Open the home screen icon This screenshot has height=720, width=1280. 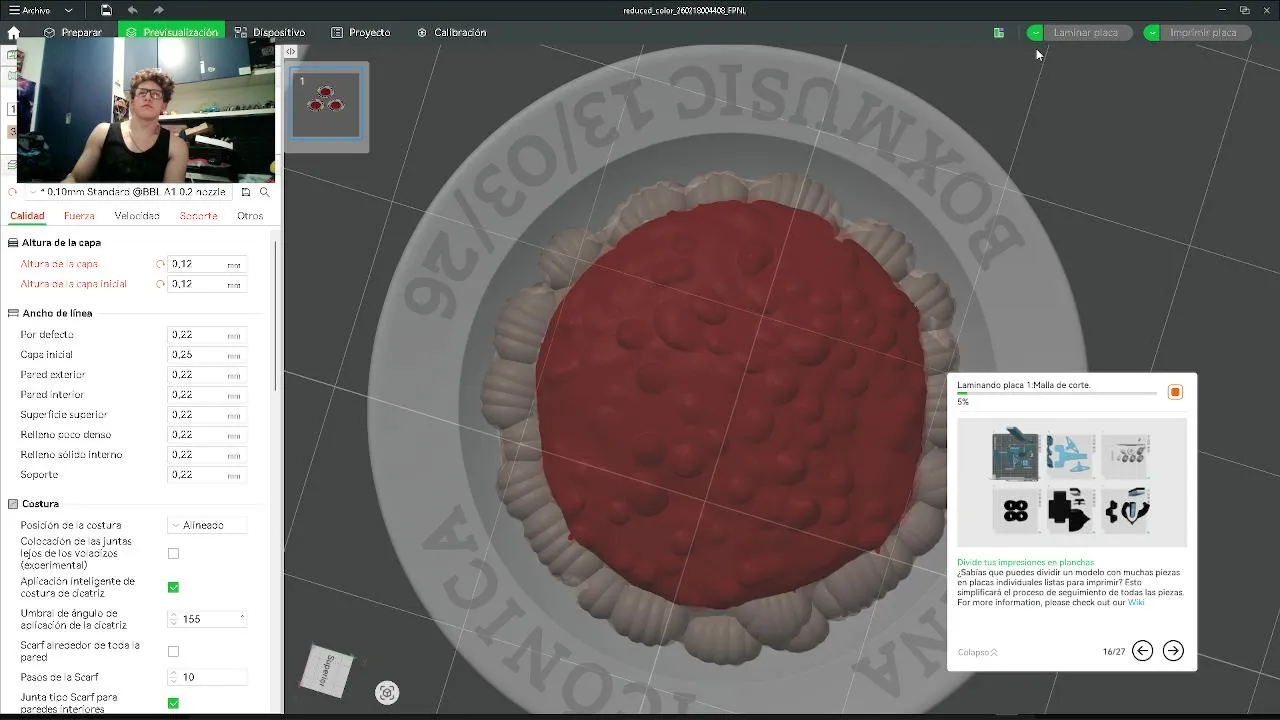coord(13,32)
